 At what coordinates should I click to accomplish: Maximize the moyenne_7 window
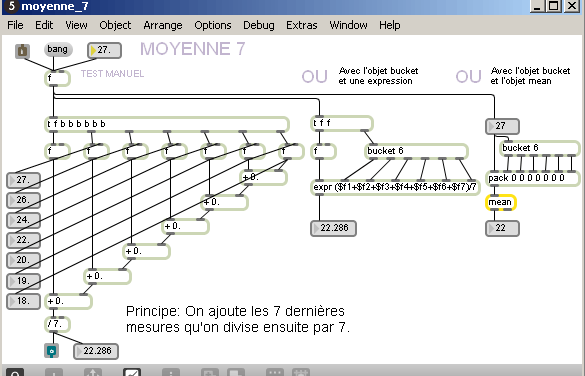pos(554,6)
